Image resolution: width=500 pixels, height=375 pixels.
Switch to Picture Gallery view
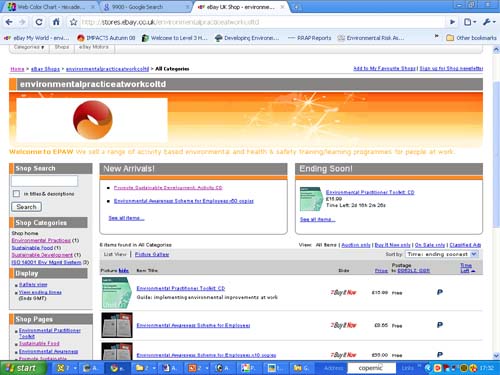[x=152, y=254]
